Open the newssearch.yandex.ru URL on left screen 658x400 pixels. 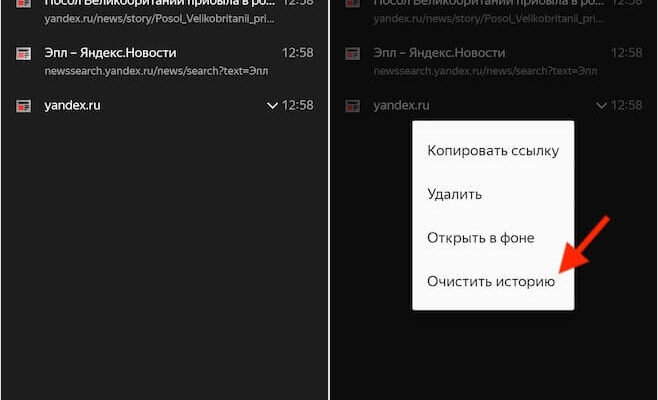pos(156,71)
